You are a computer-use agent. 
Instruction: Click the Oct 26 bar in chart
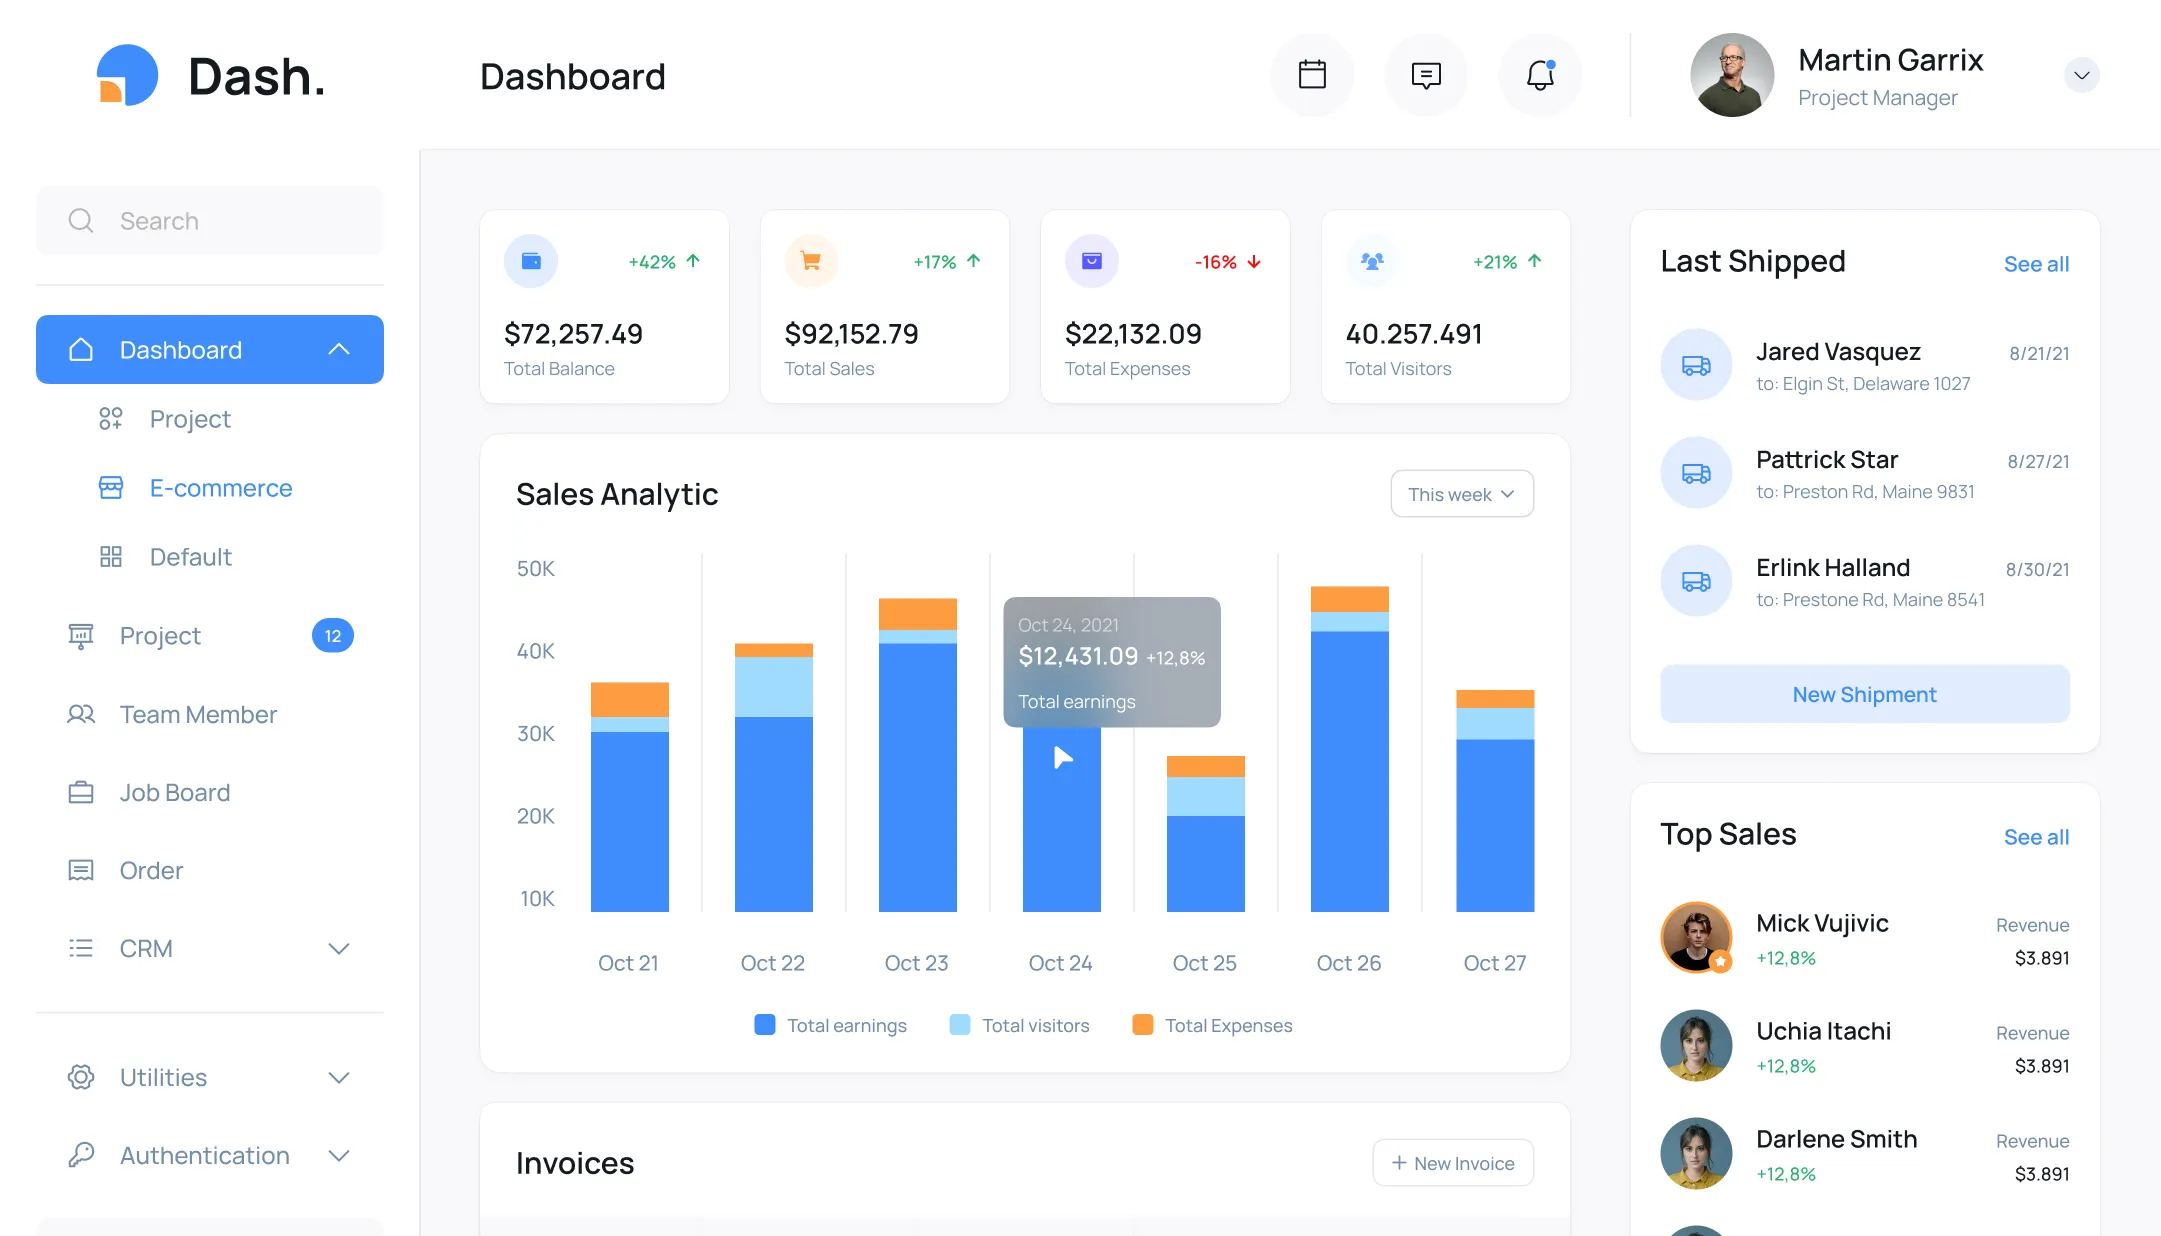pos(1350,749)
